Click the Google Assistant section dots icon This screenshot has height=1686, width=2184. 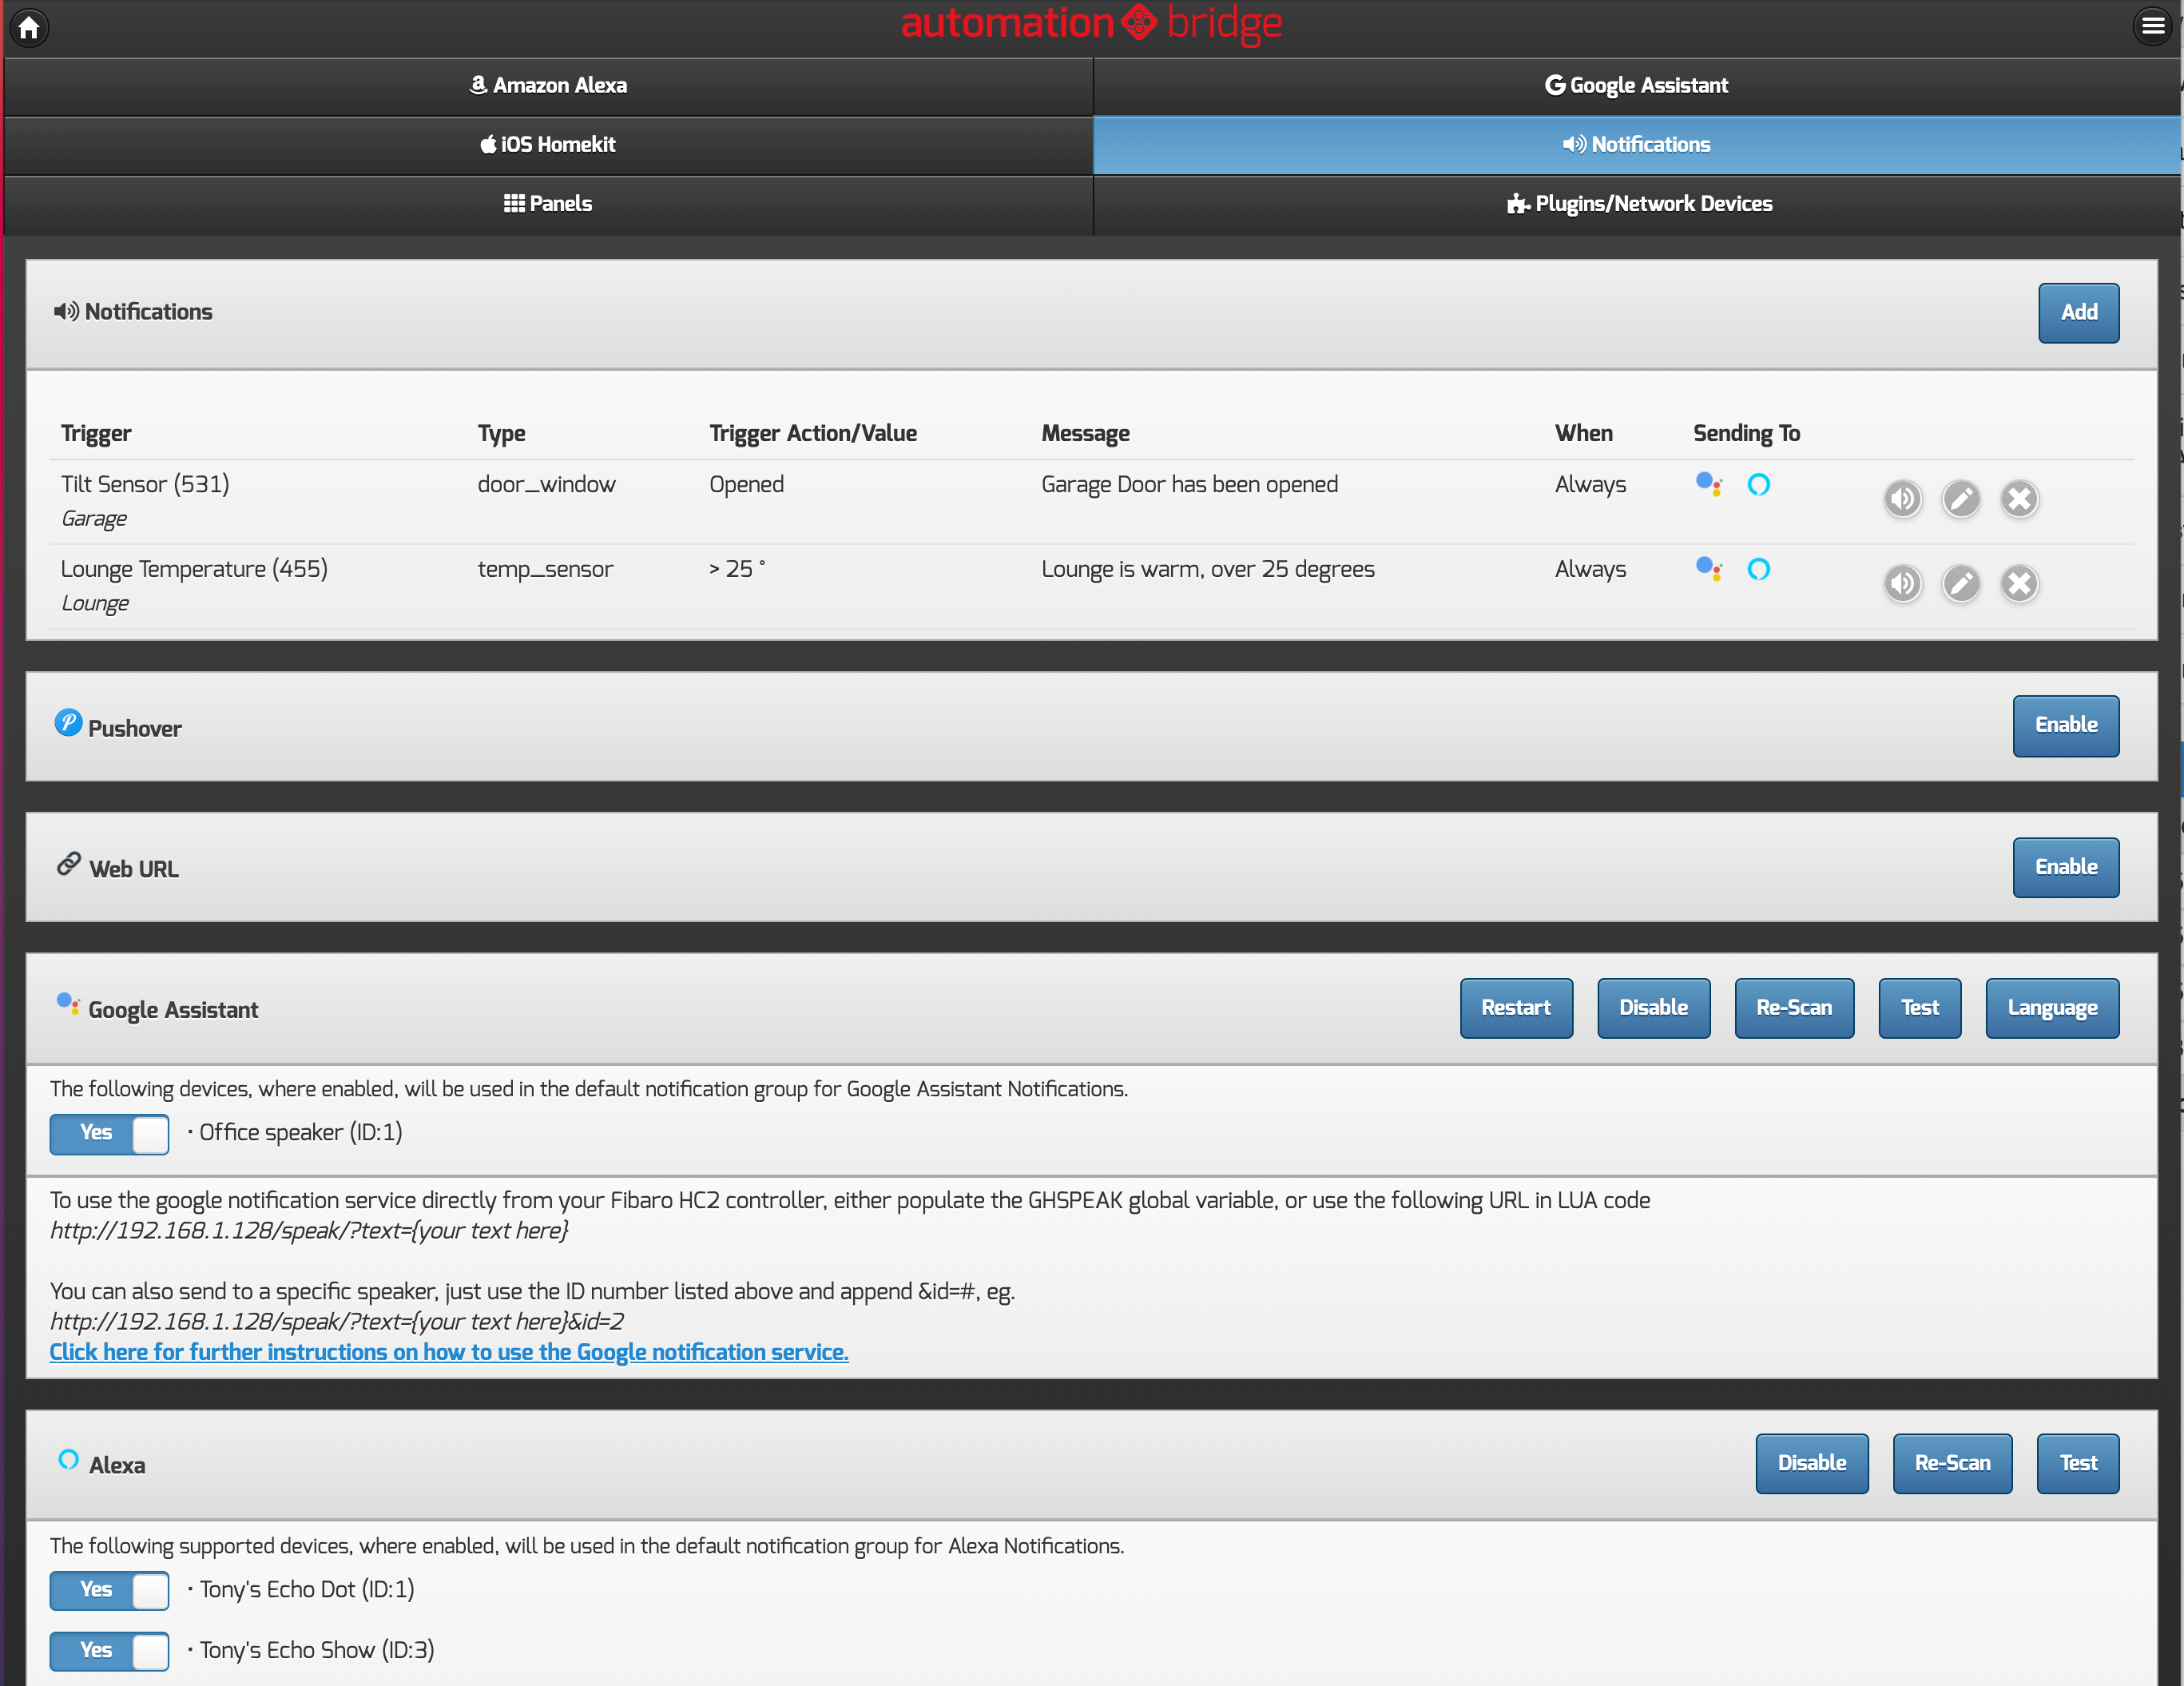point(68,1004)
